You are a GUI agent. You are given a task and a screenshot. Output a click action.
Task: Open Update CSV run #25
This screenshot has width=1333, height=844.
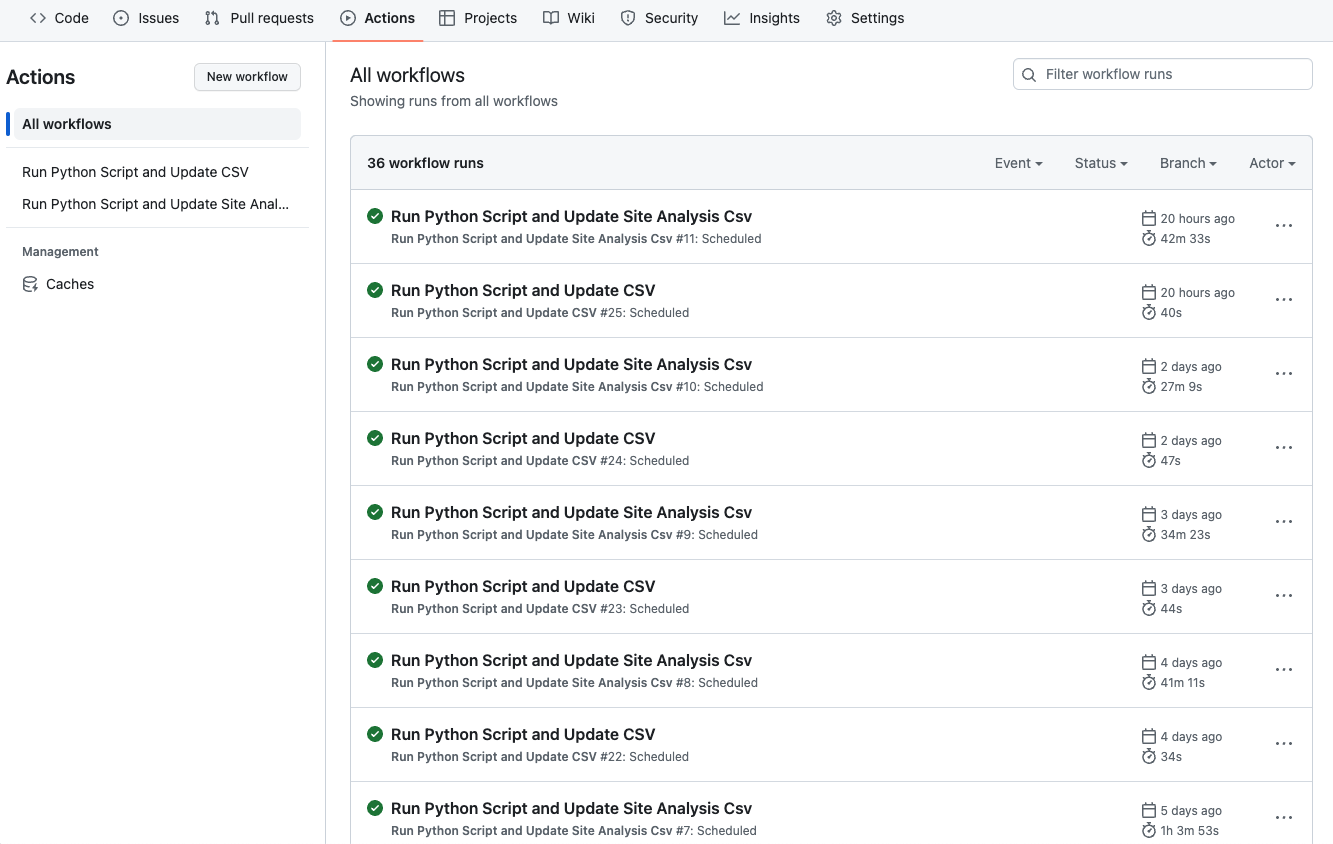pyautogui.click(x=523, y=290)
